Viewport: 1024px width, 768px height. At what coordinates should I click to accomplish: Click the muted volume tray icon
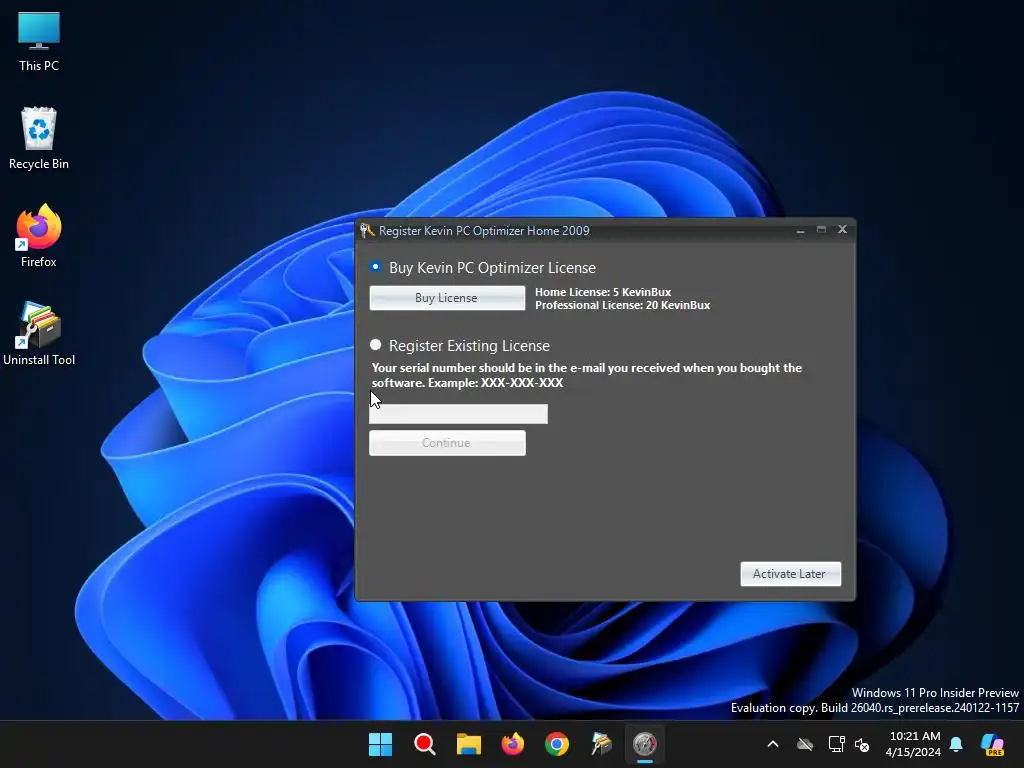862,744
